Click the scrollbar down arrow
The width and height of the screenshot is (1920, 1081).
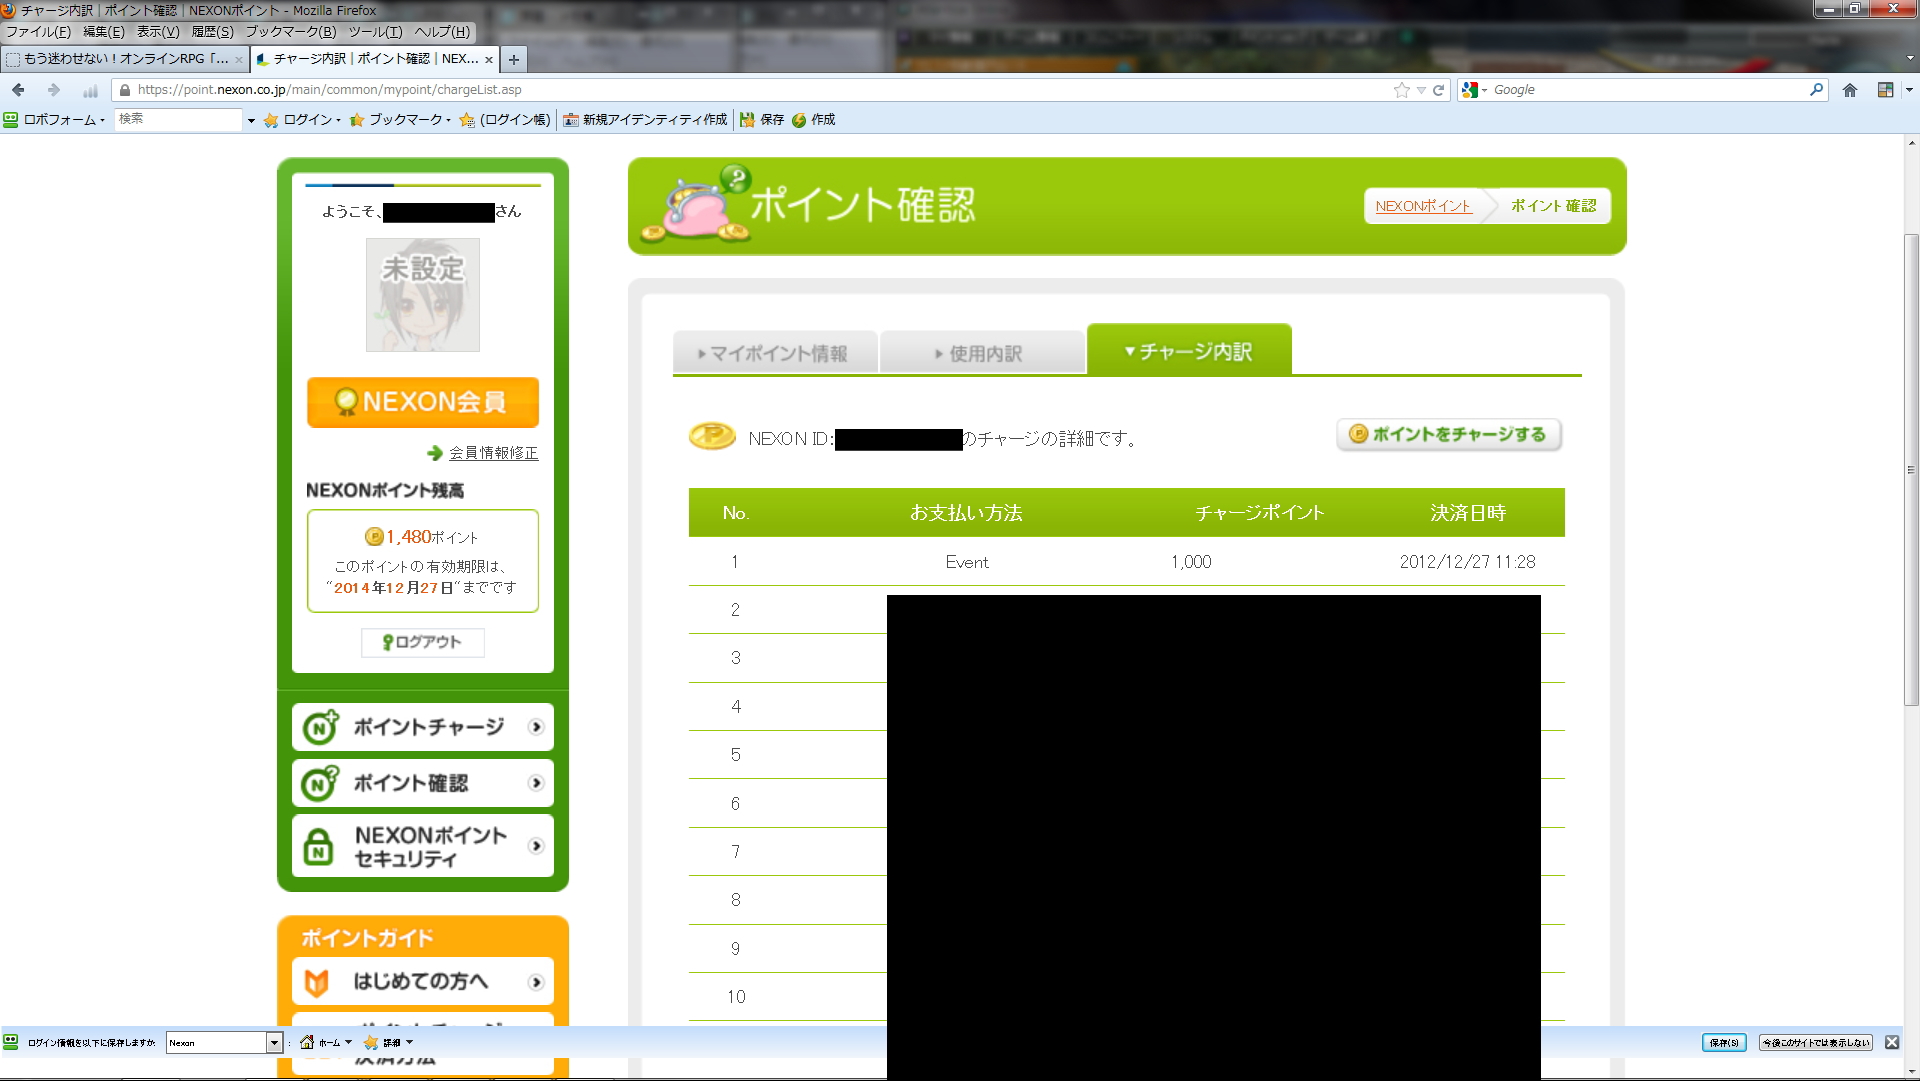(1911, 1073)
